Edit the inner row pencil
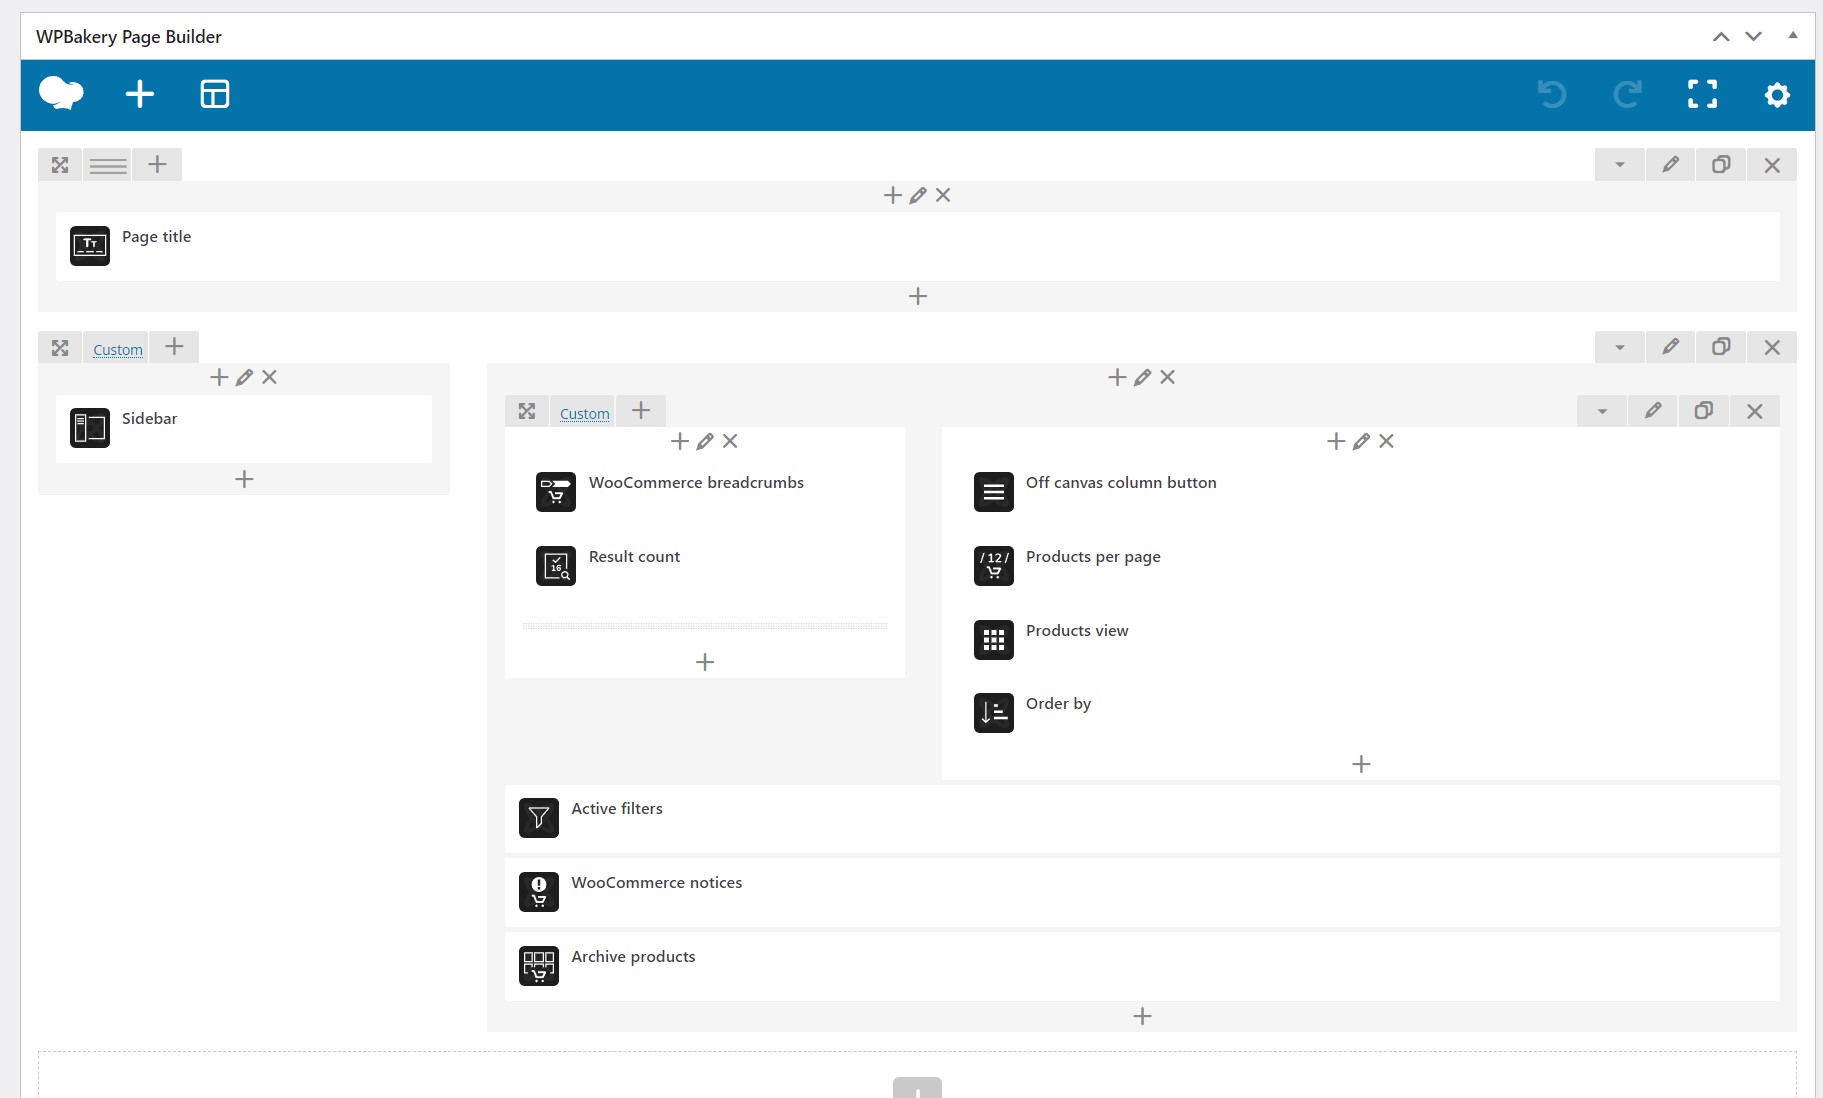 [1653, 411]
